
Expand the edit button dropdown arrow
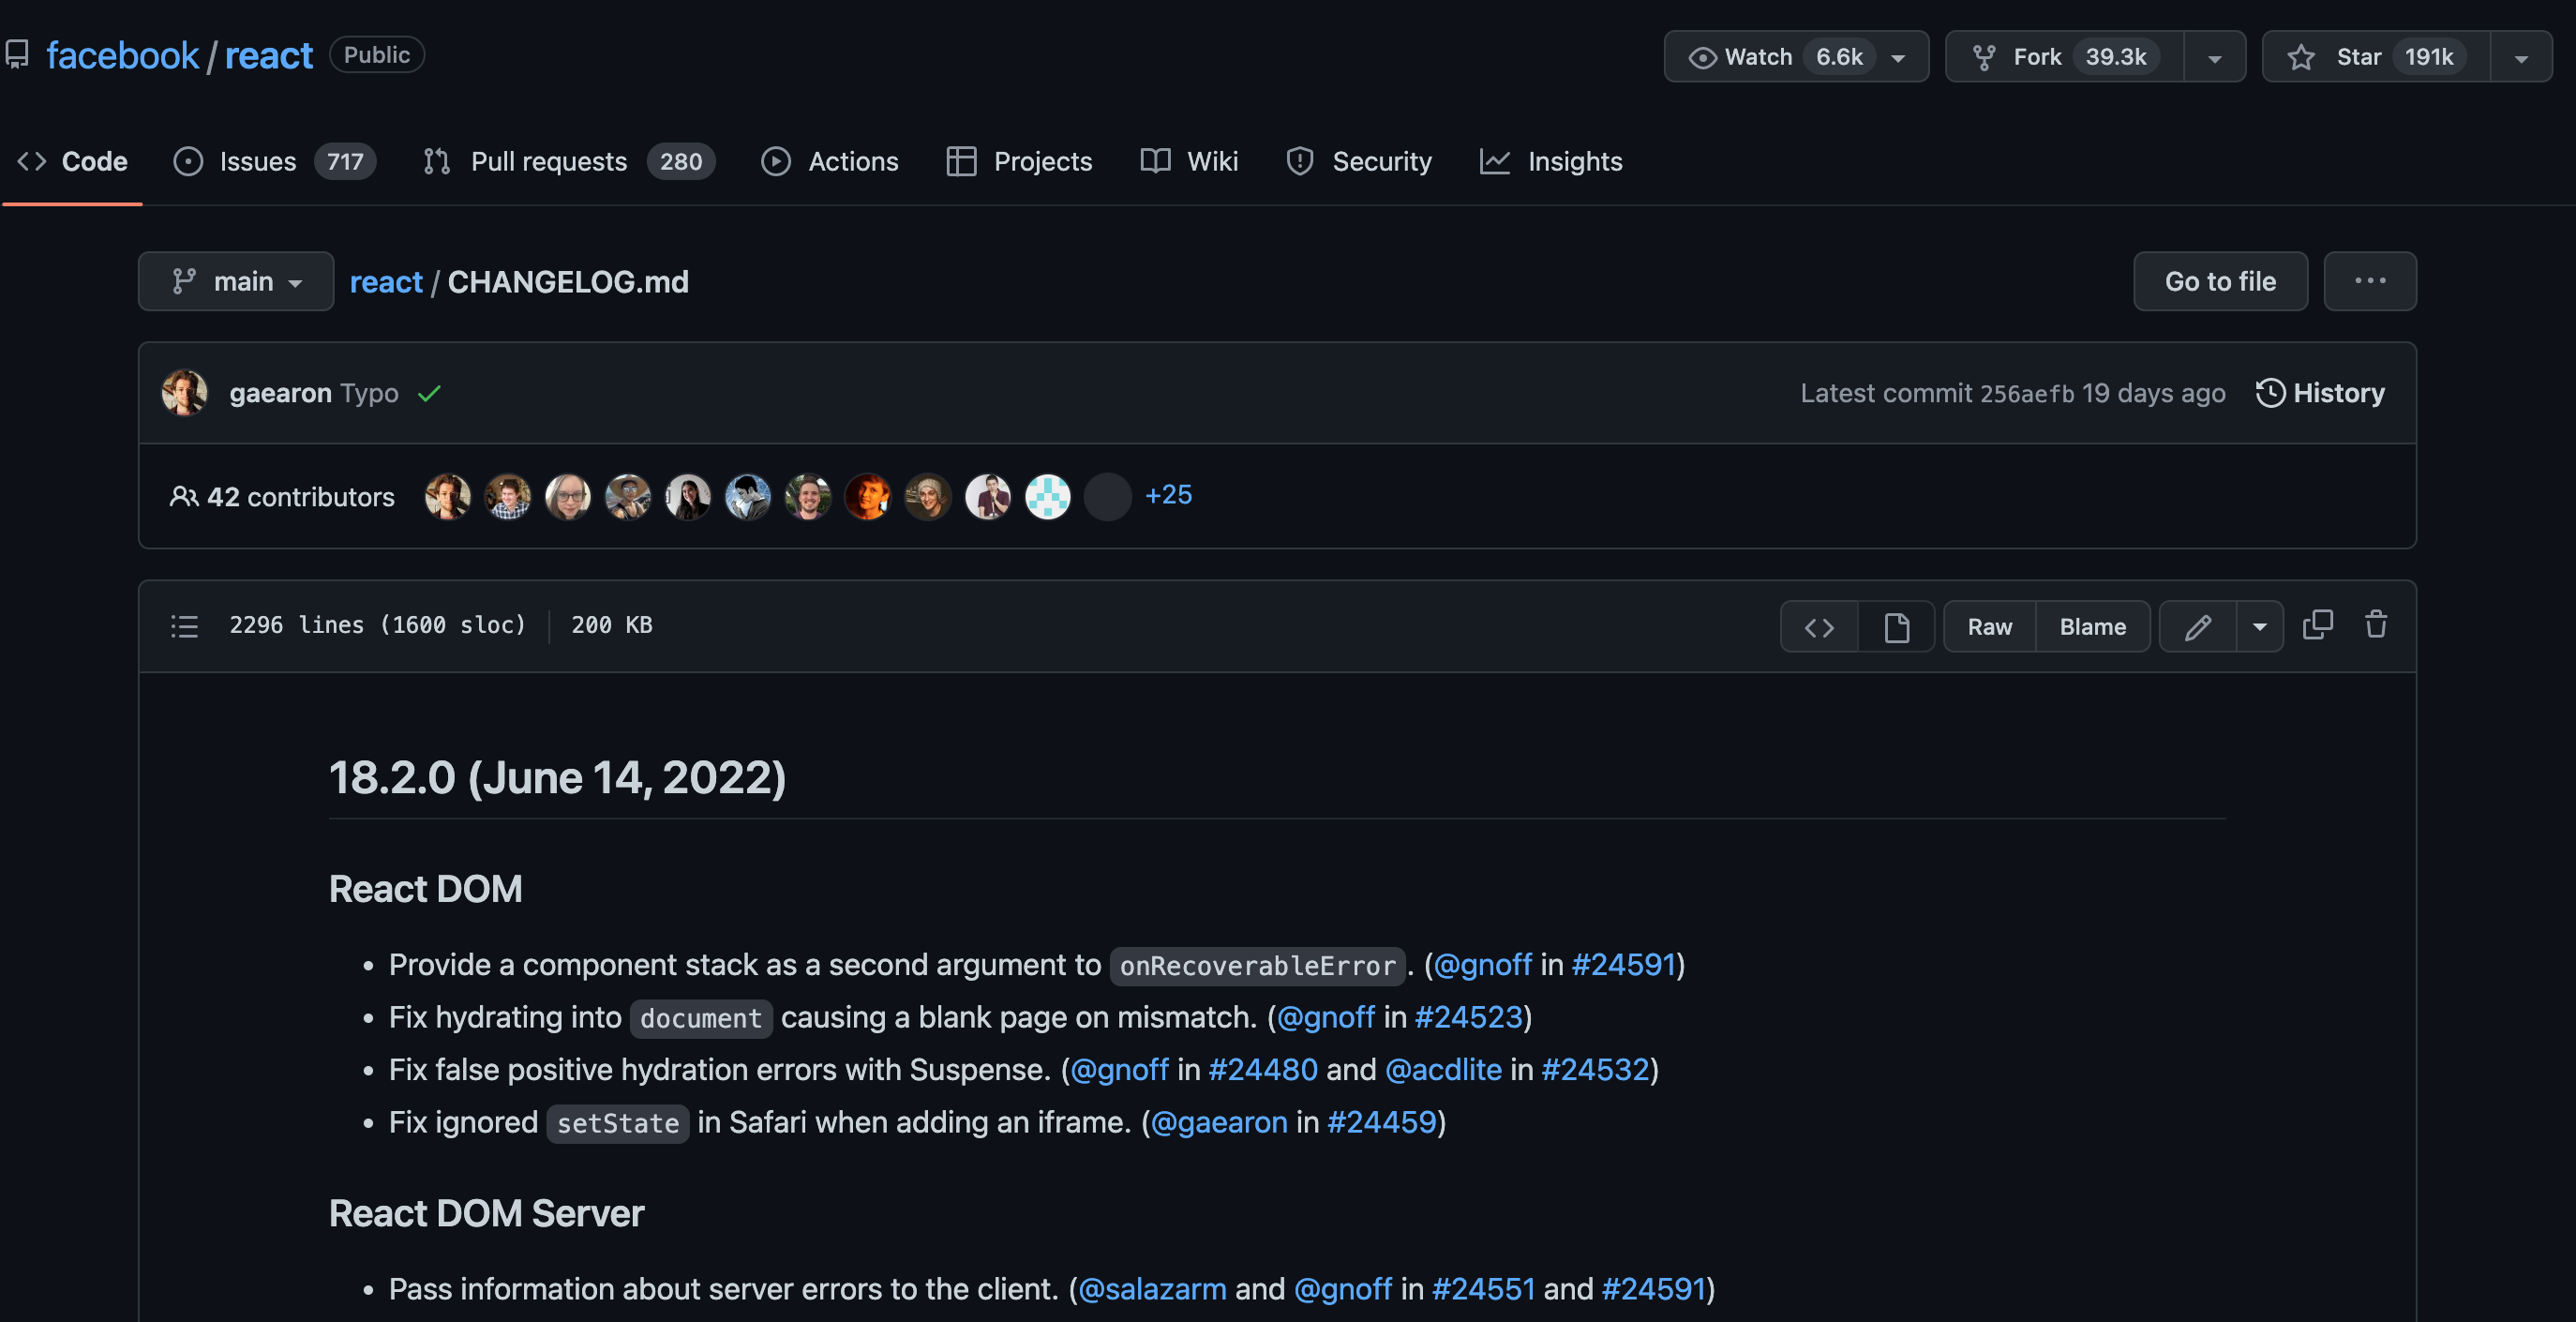pos(2260,626)
